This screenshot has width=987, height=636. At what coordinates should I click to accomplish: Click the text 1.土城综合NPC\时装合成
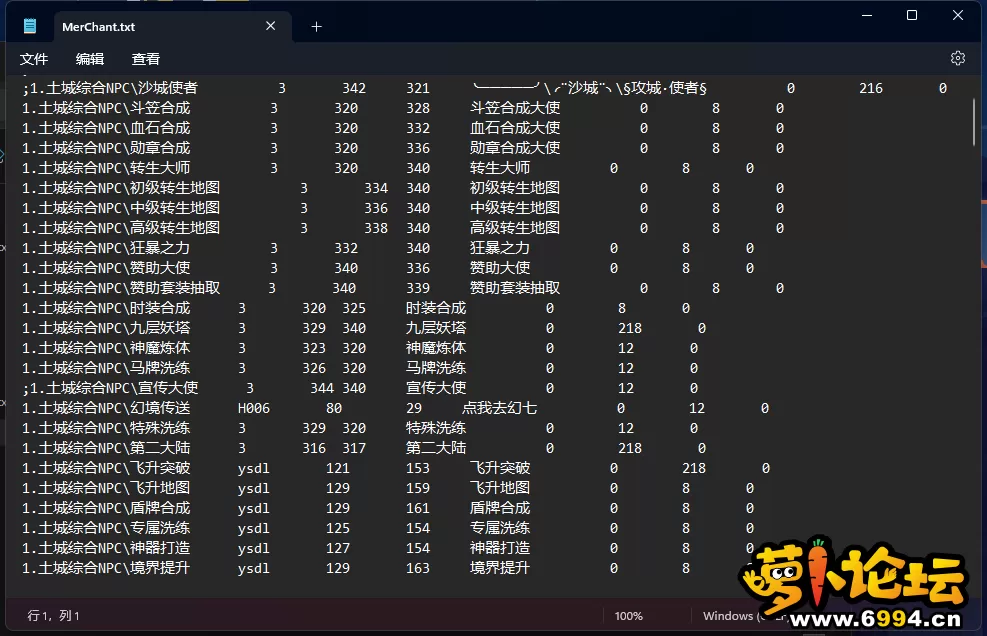click(106, 309)
